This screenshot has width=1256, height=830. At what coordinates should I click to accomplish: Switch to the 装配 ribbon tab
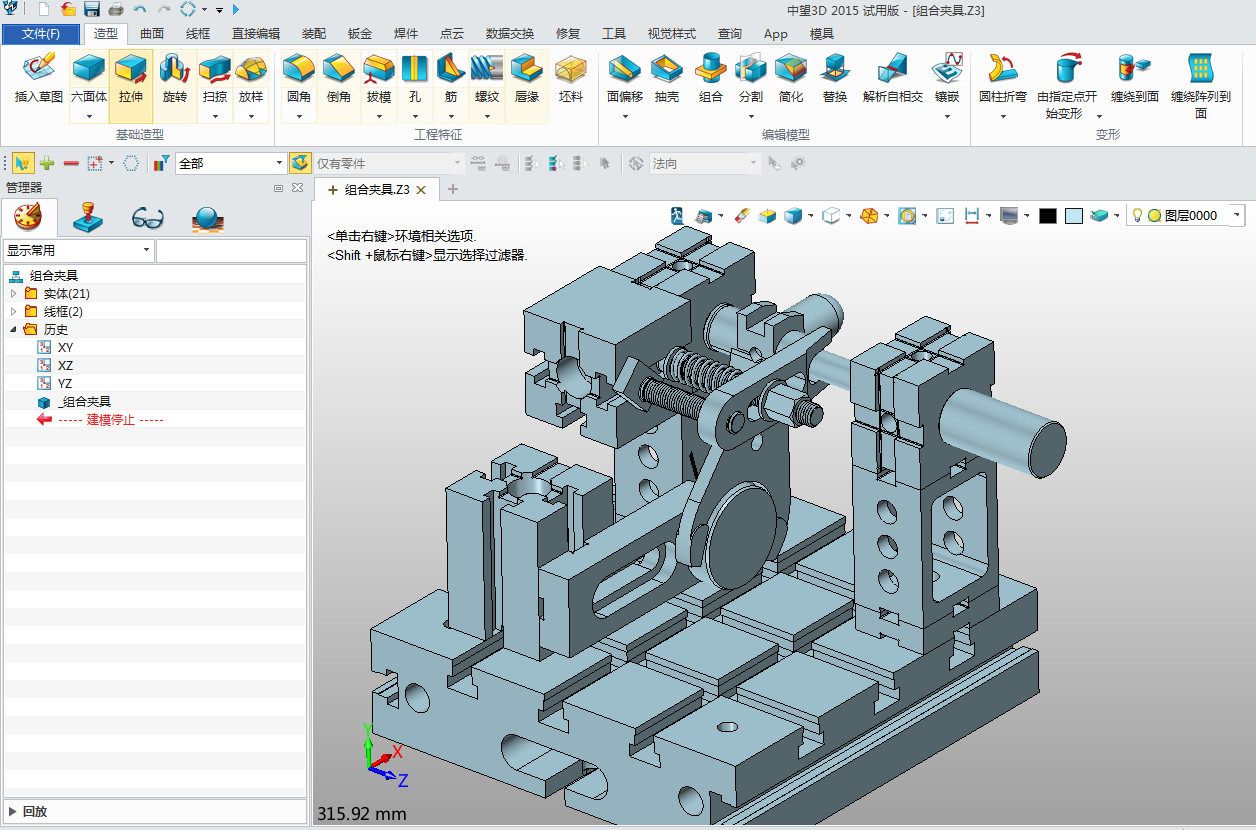[313, 34]
